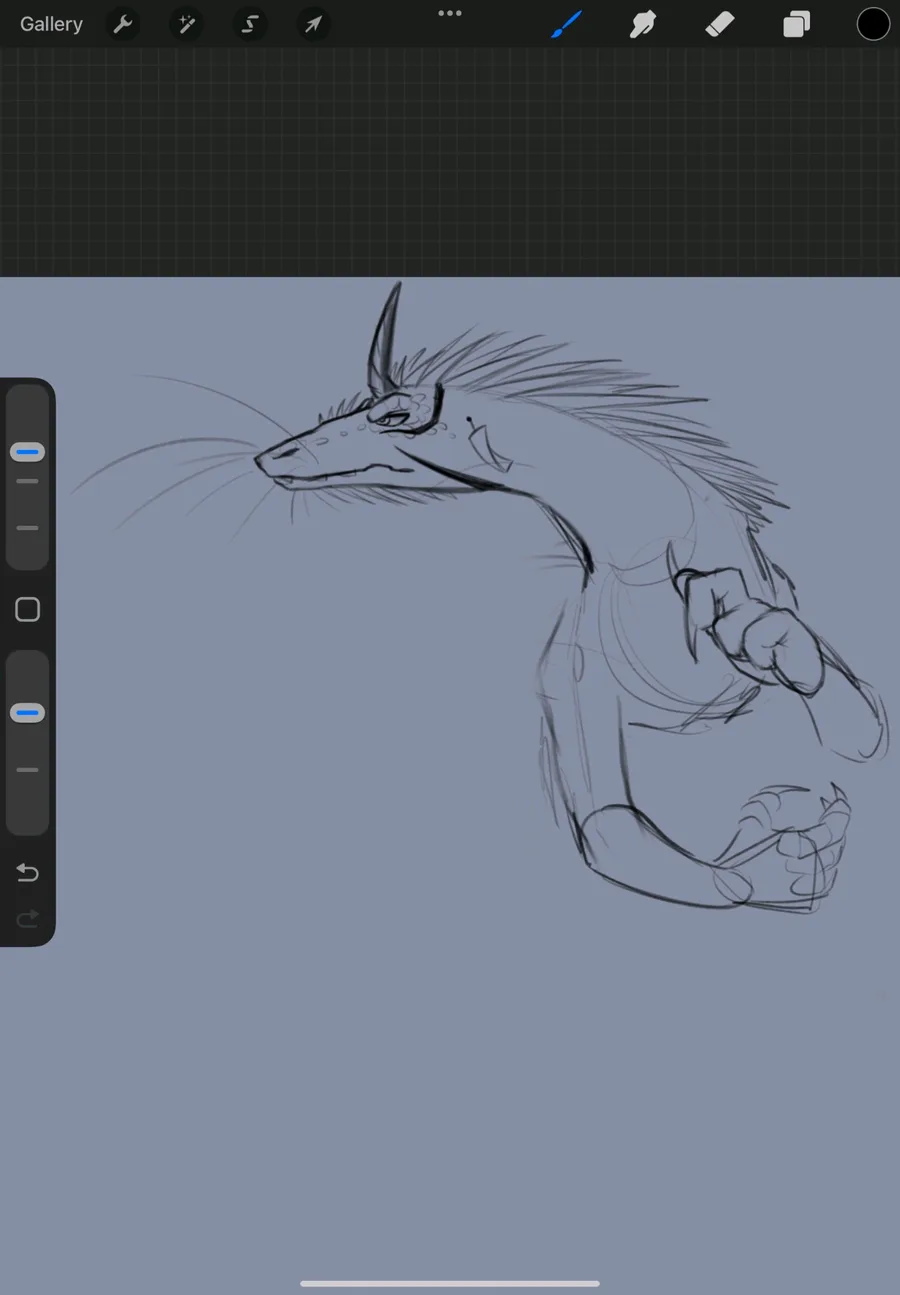
Task: Undo the last stroke
Action: coord(27,873)
